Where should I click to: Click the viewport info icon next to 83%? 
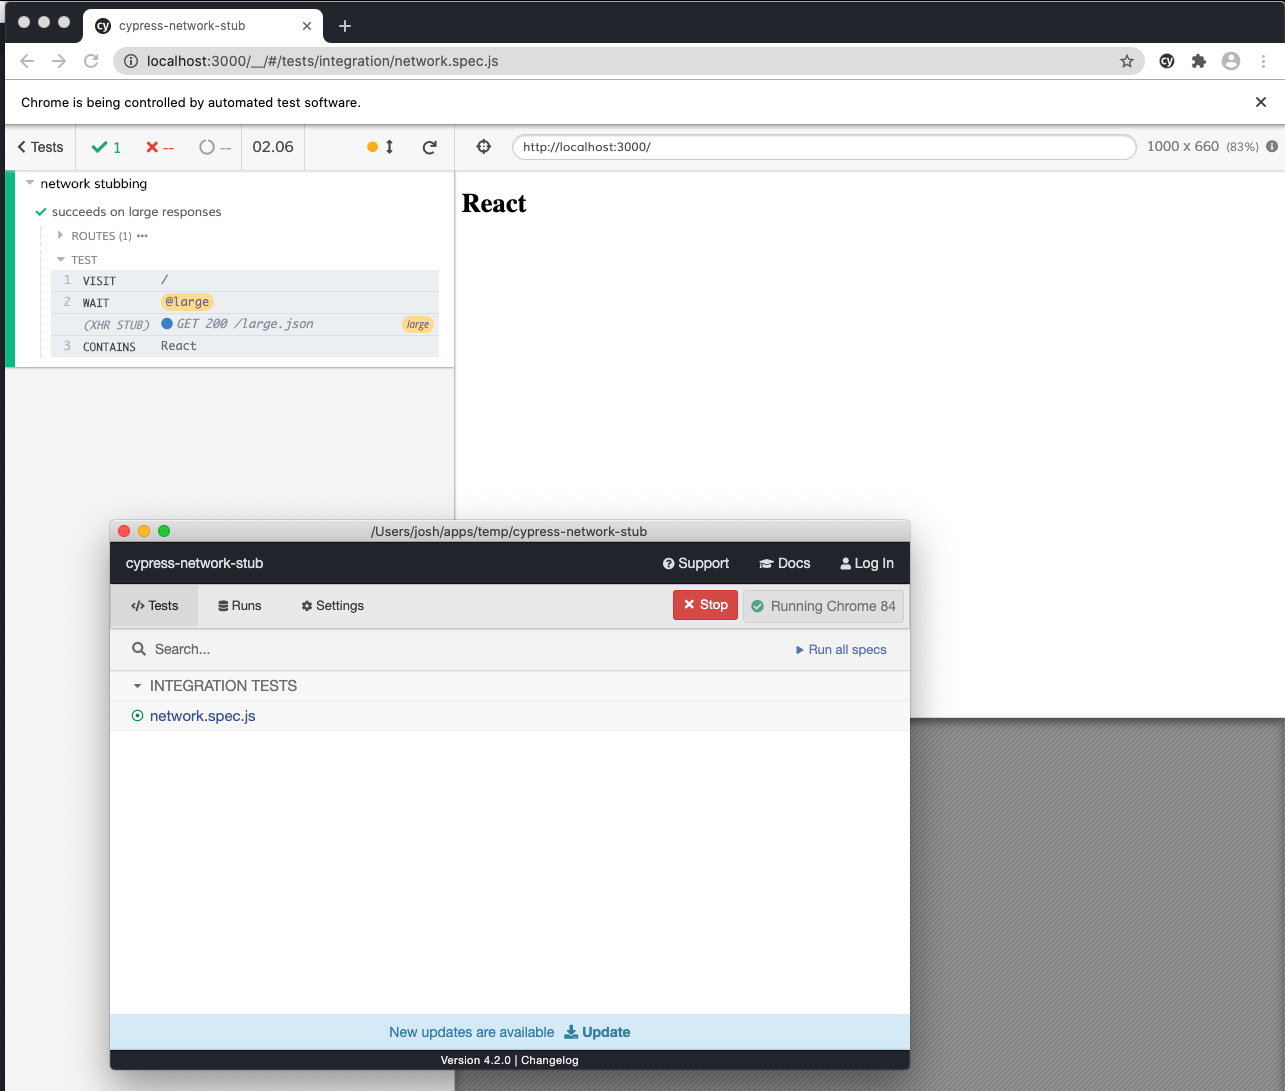click(x=1272, y=146)
